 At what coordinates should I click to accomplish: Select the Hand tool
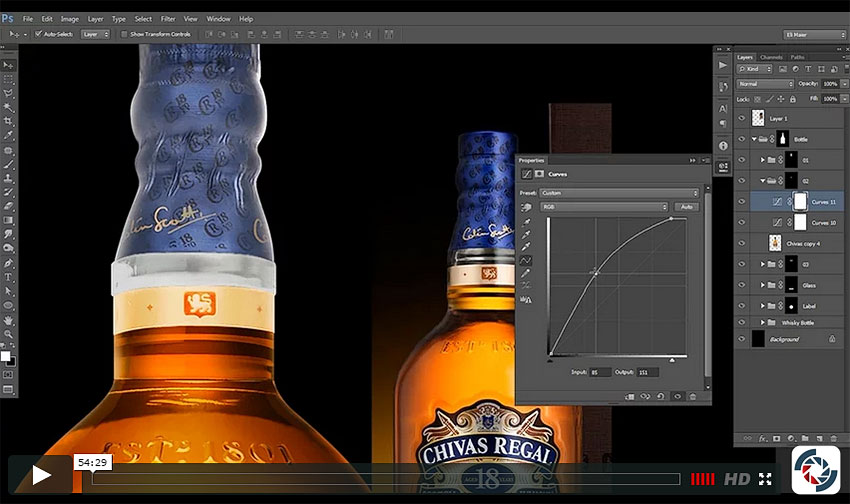tap(8, 320)
